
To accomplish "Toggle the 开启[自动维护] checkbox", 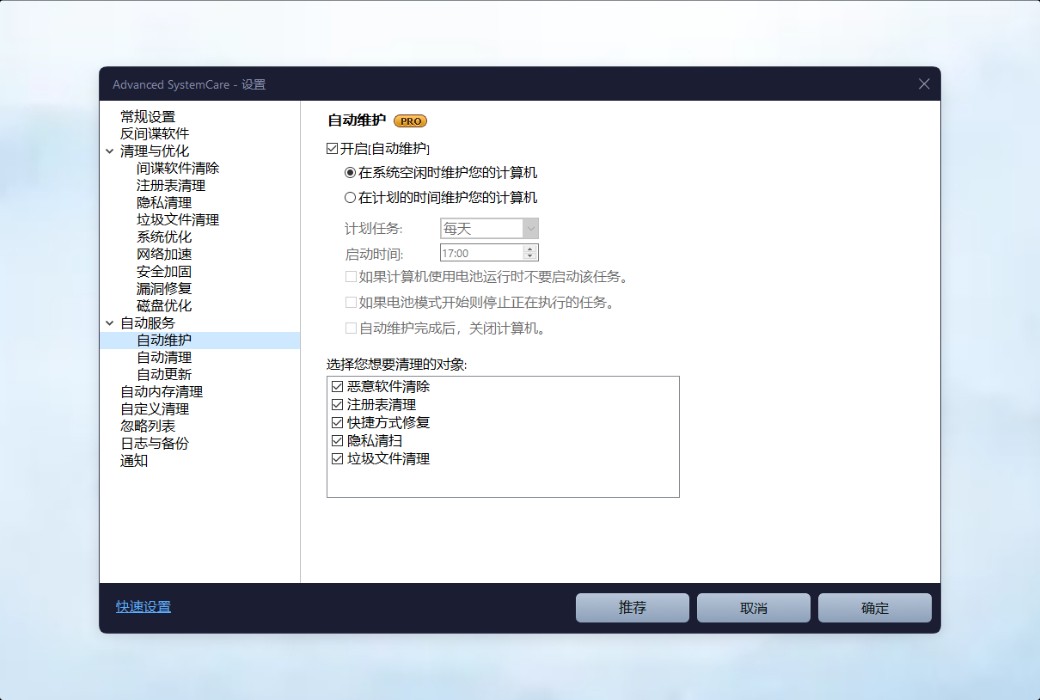I will pos(332,149).
